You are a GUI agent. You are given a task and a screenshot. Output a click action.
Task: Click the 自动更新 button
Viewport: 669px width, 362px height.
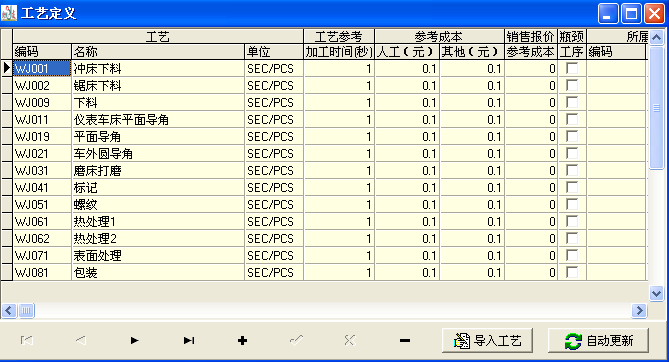click(598, 340)
